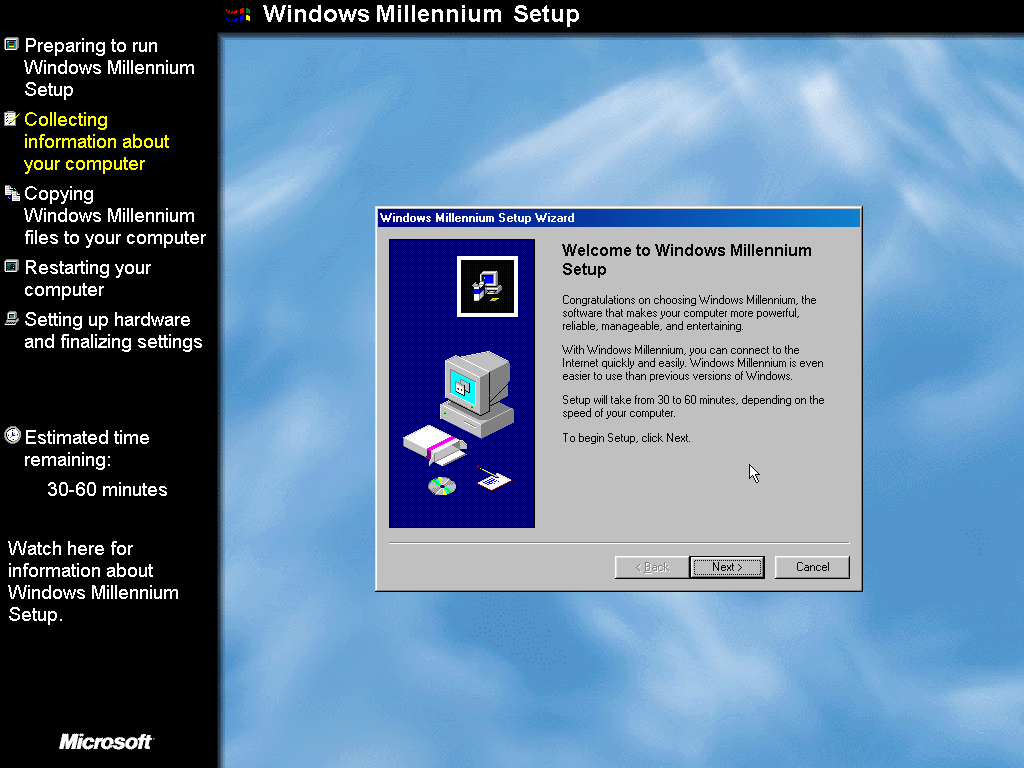Click the software box graphic in wizard
The height and width of the screenshot is (768, 1024).
pos(434,445)
